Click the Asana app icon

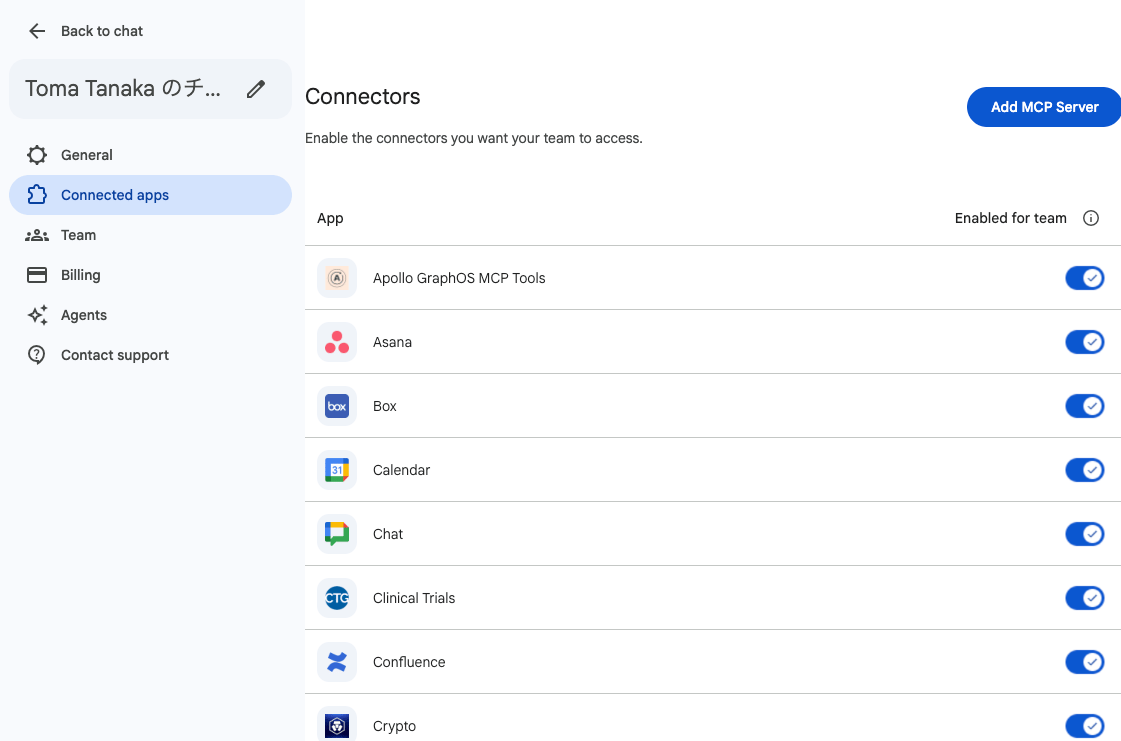click(x=337, y=342)
